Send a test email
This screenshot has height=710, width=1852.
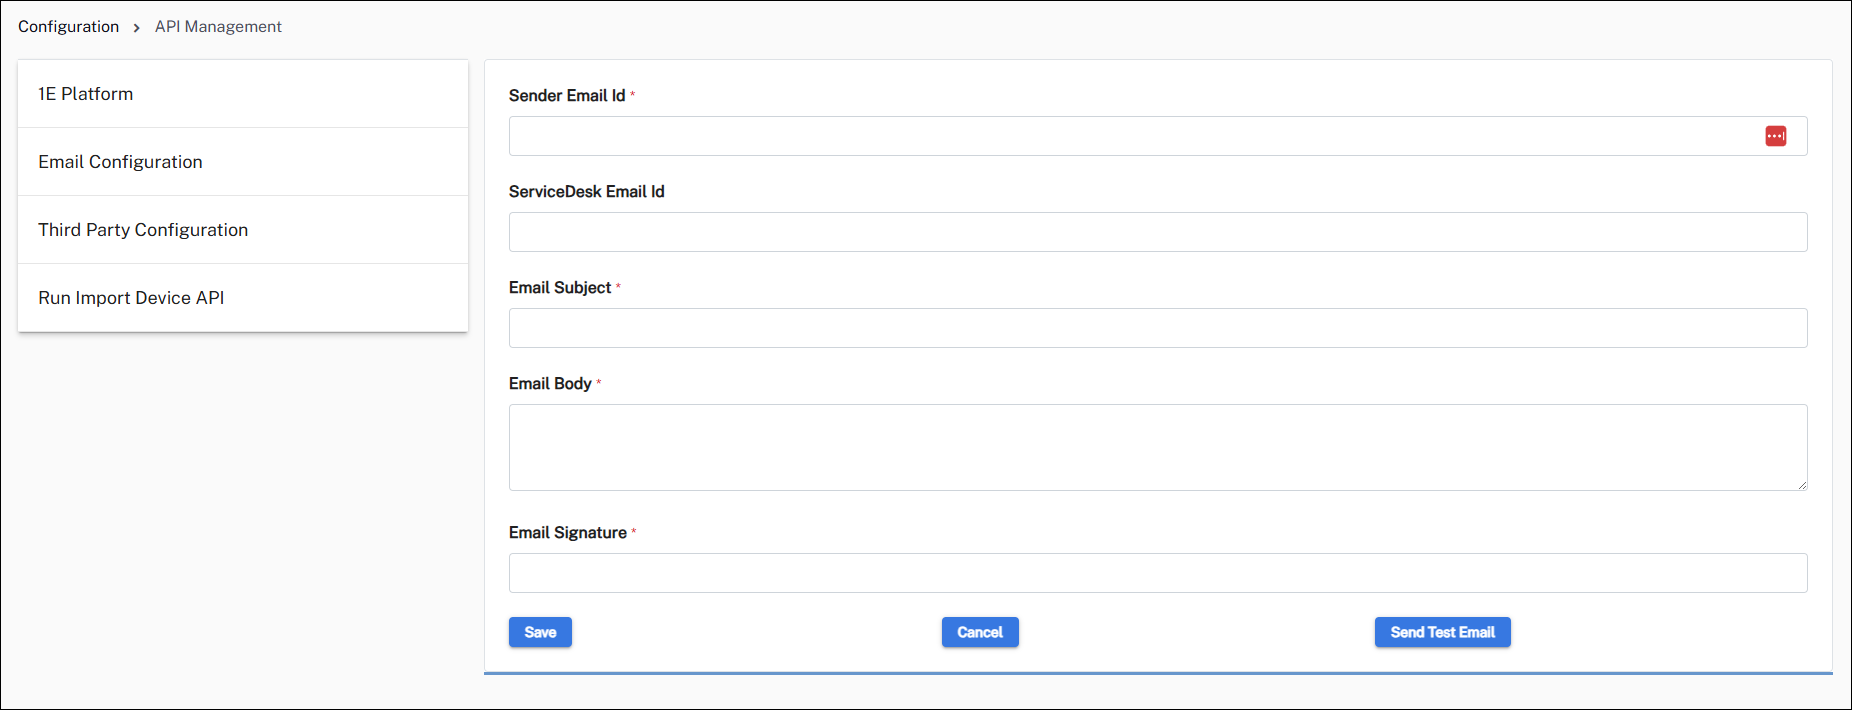point(1442,632)
